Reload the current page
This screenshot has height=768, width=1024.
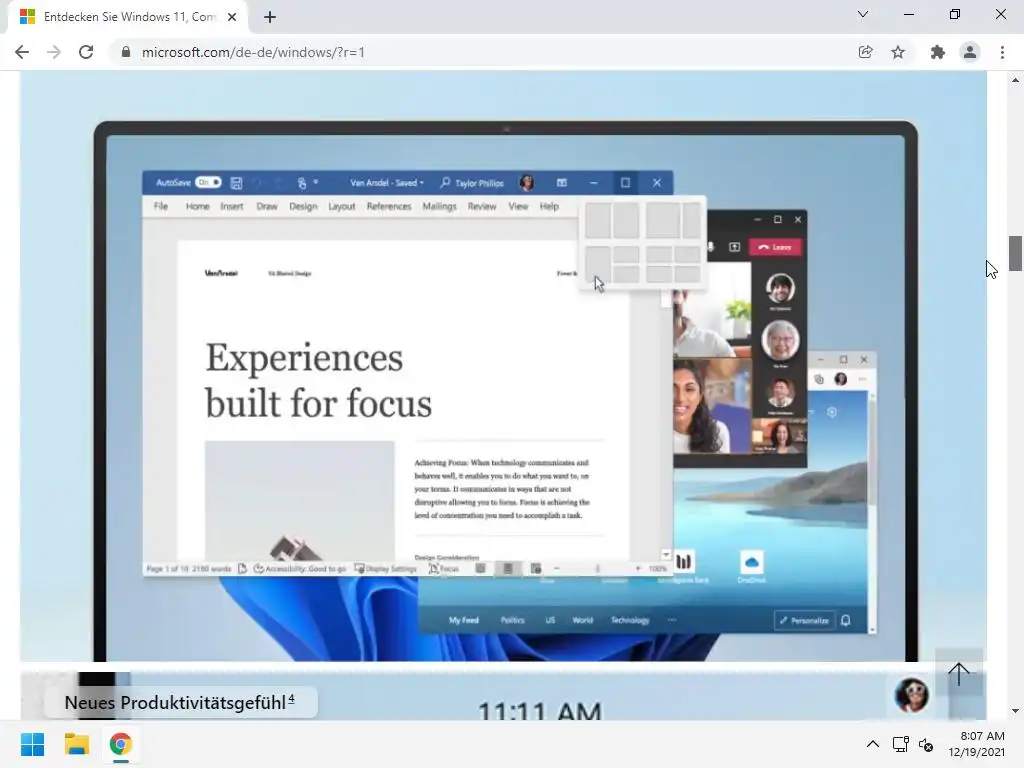click(x=86, y=52)
